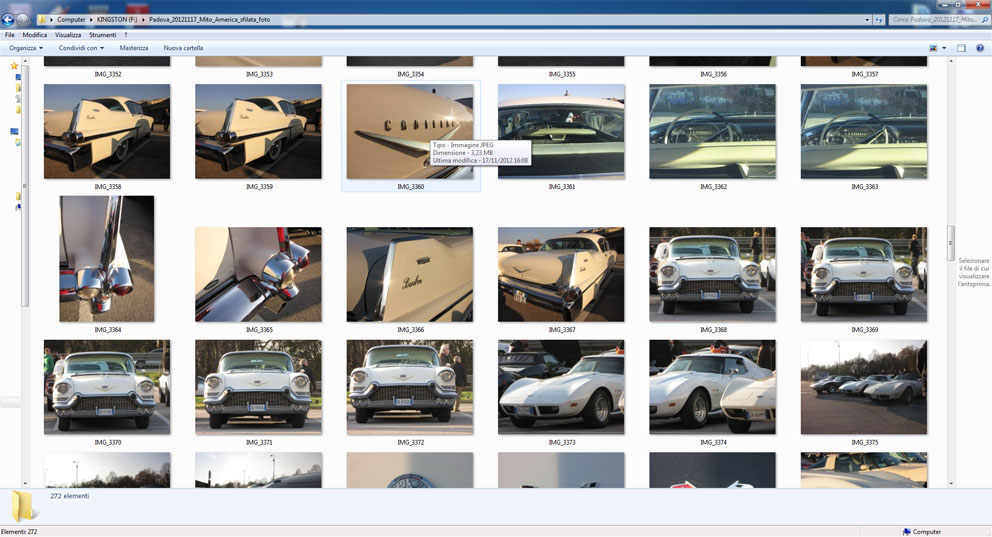This screenshot has height=537, width=992.
Task: Click the IMG_3352 file name label
Action: coord(108,75)
